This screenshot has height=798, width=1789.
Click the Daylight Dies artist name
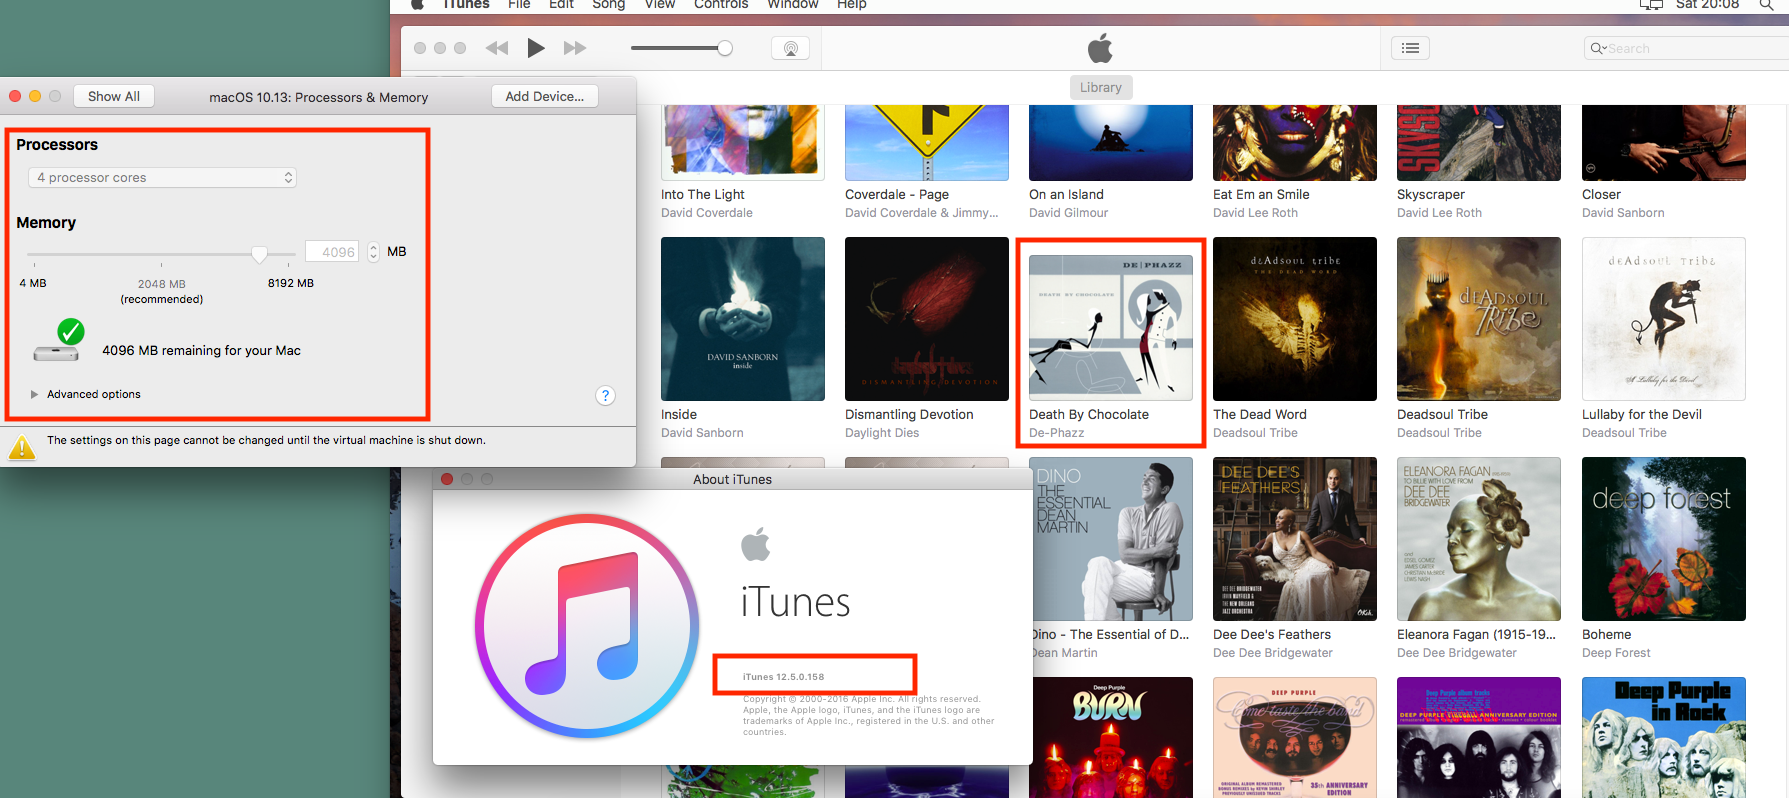pyautogui.click(x=882, y=433)
